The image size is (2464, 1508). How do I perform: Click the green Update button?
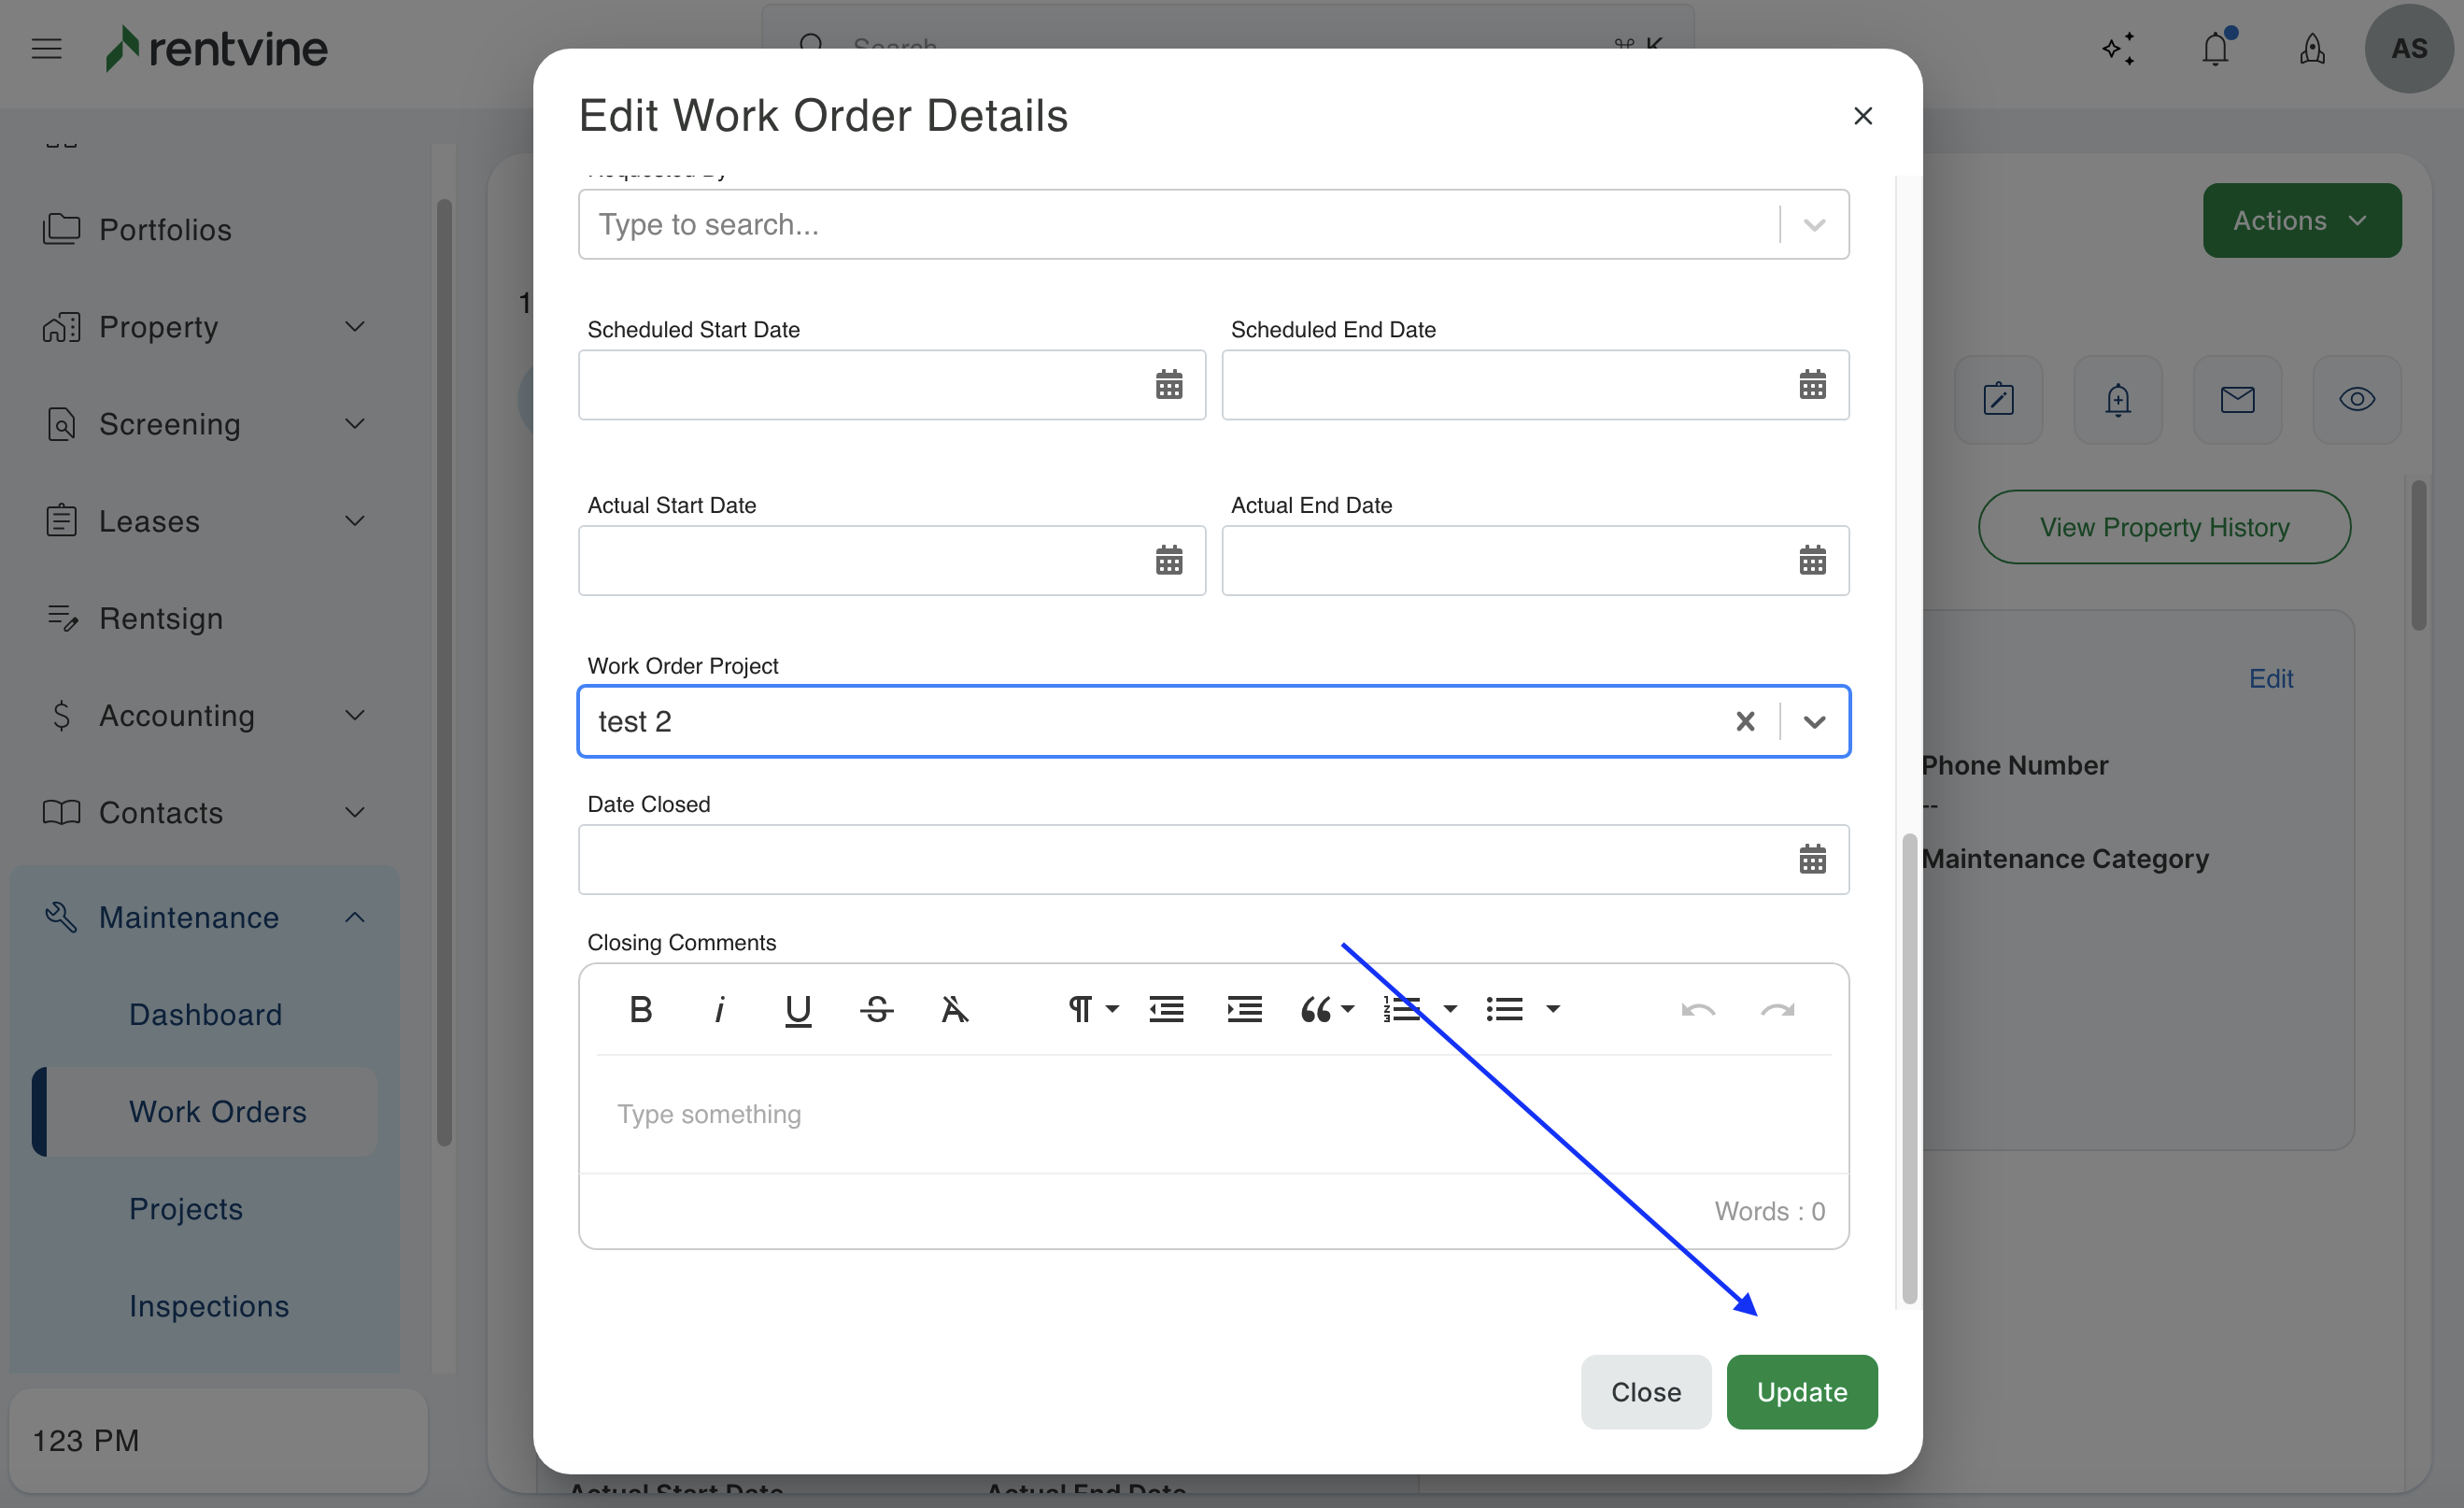click(1801, 1392)
